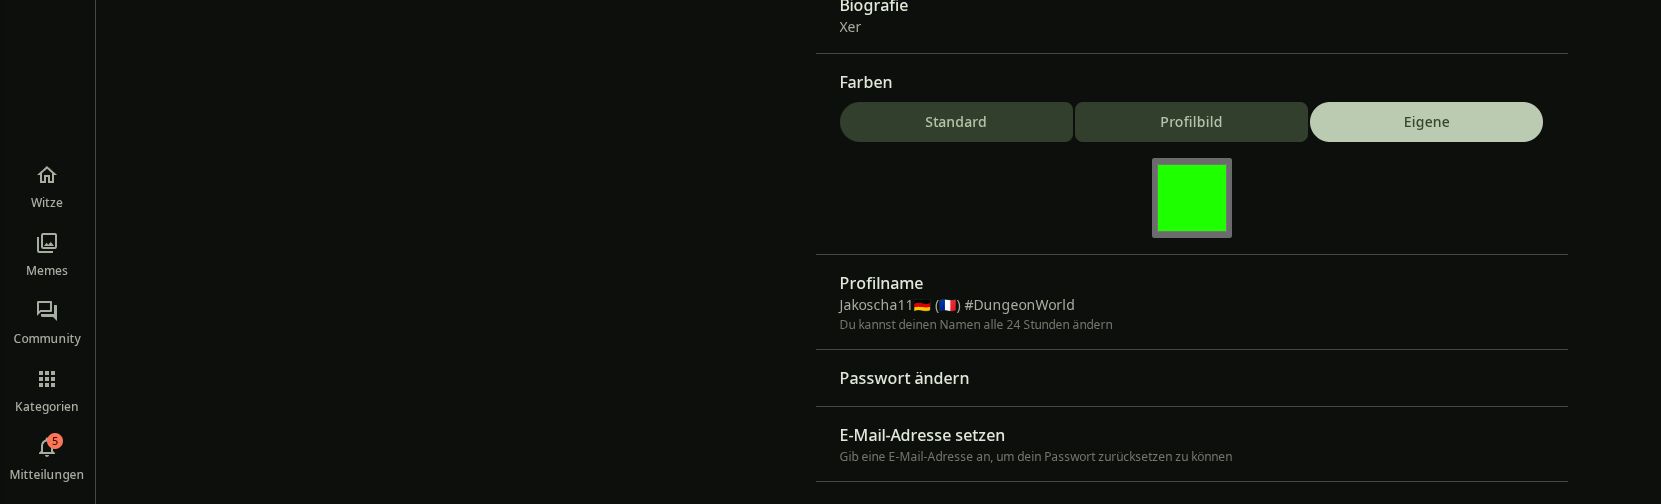Go to the Witze label in sidebar

click(47, 203)
